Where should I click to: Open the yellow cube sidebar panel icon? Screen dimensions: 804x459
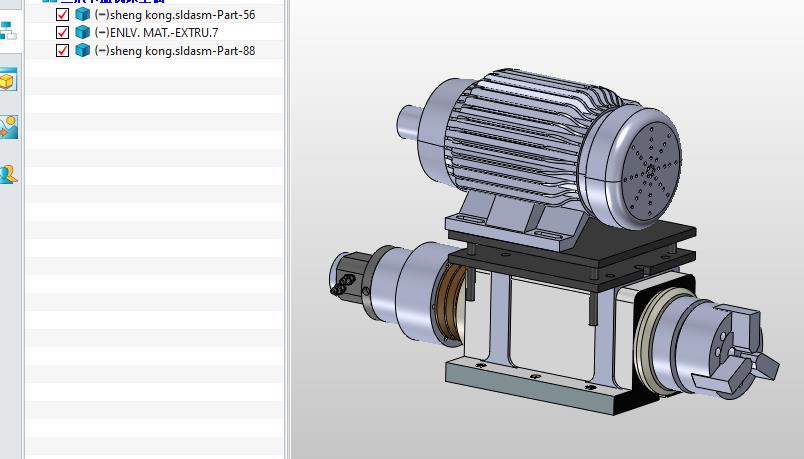click(x=8, y=81)
